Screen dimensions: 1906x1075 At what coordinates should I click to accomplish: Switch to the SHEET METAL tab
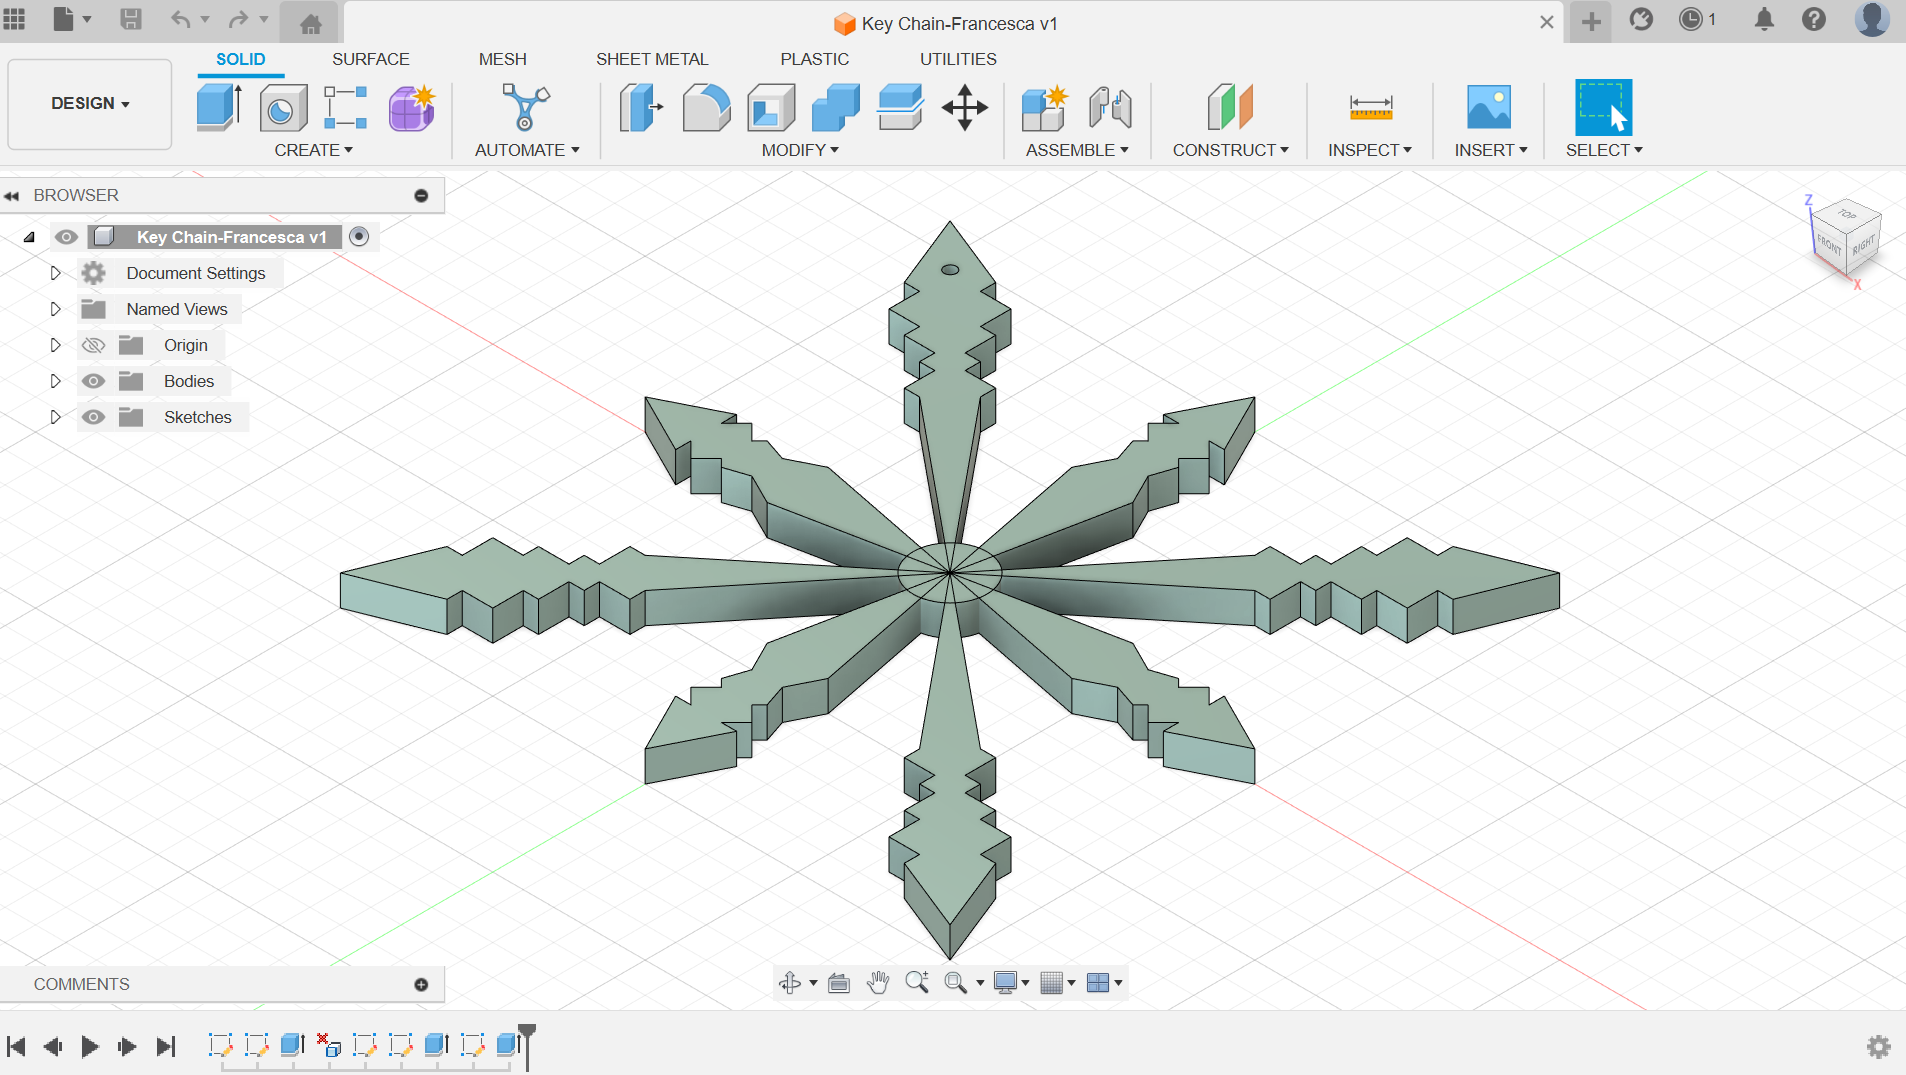[652, 59]
